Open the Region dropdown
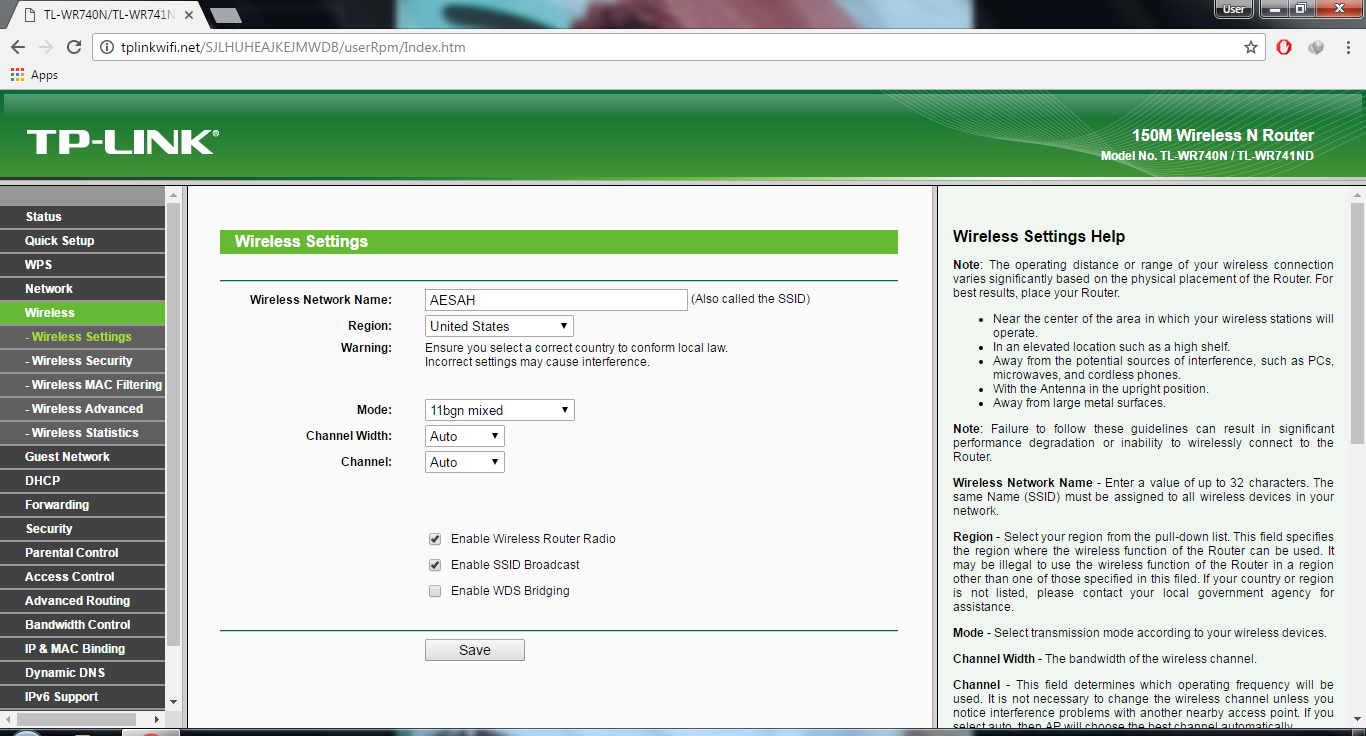1366x736 pixels. point(499,326)
